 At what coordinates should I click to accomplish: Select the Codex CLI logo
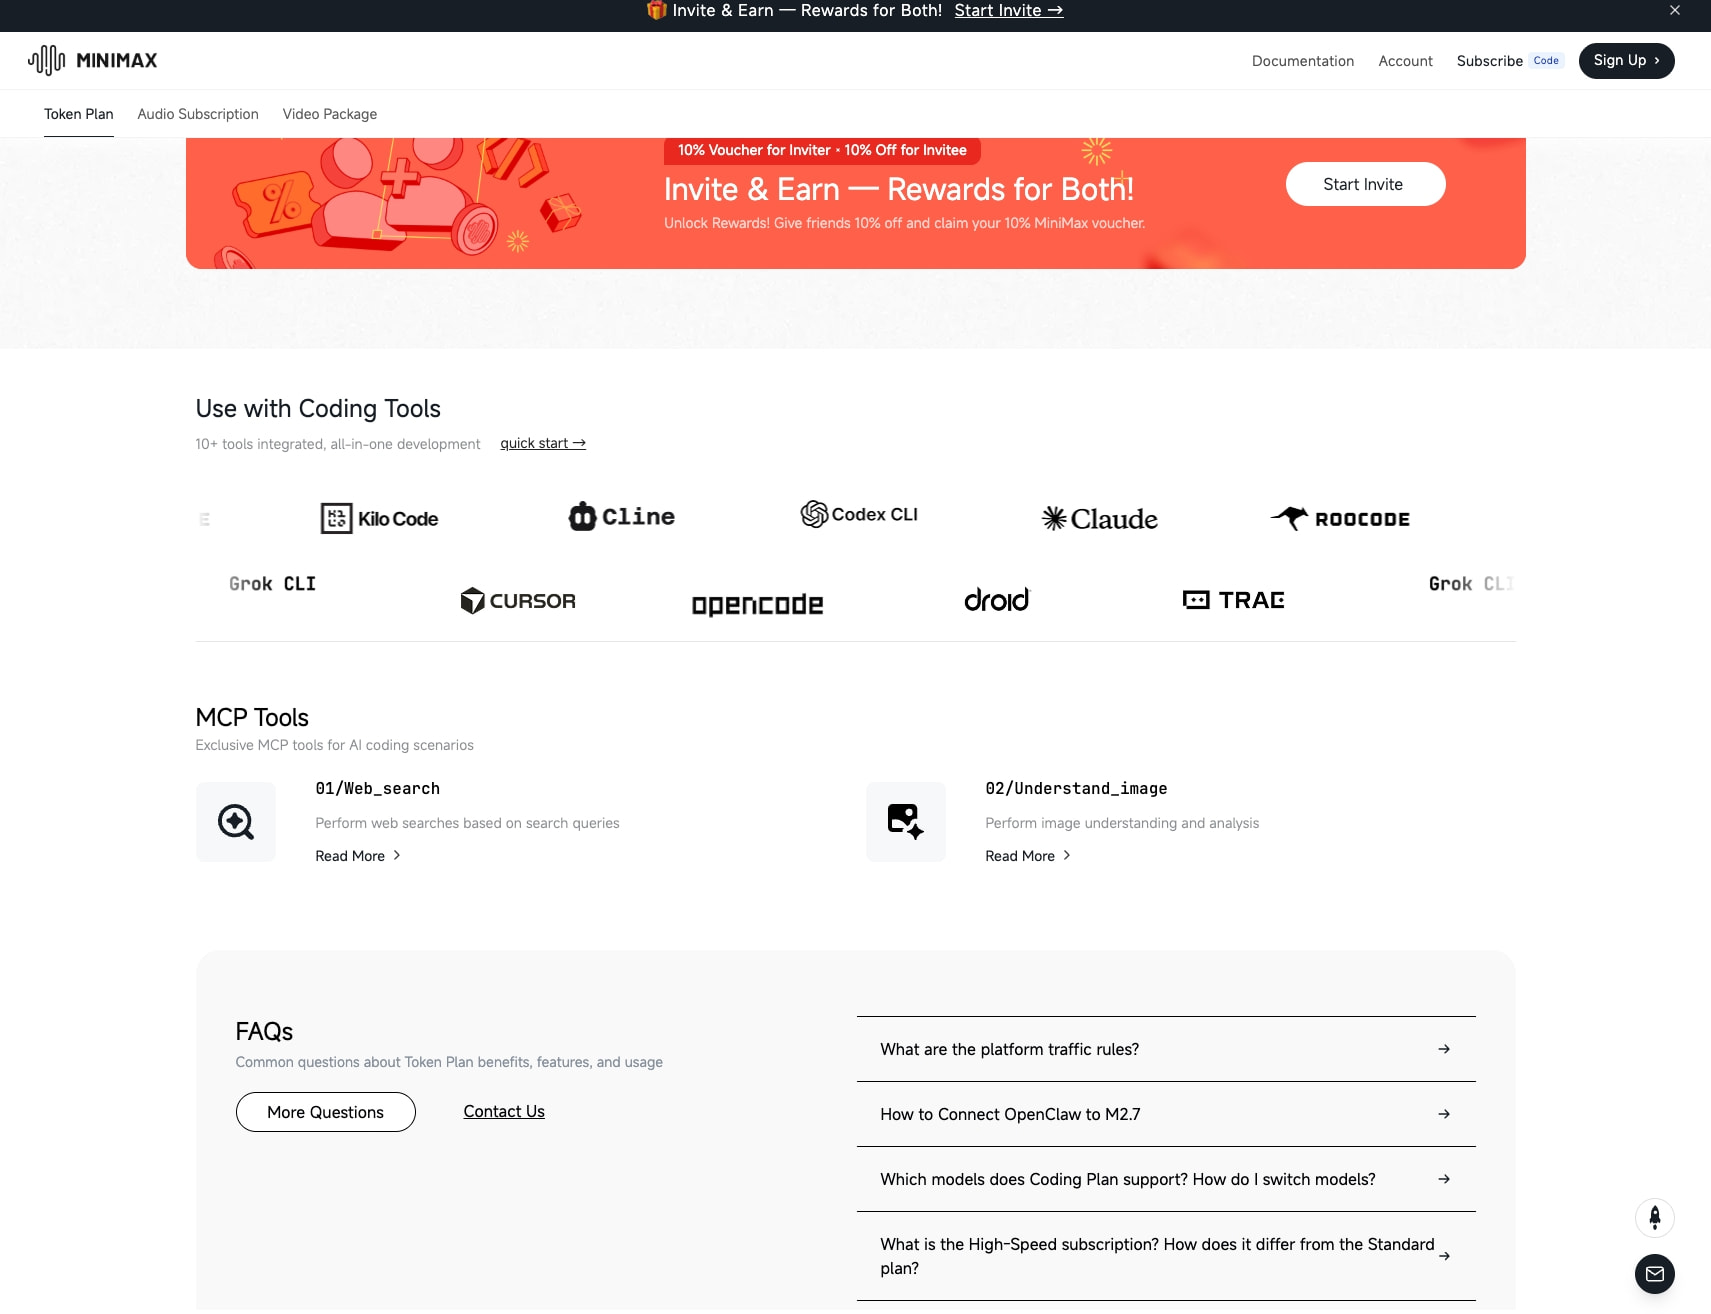coord(859,514)
